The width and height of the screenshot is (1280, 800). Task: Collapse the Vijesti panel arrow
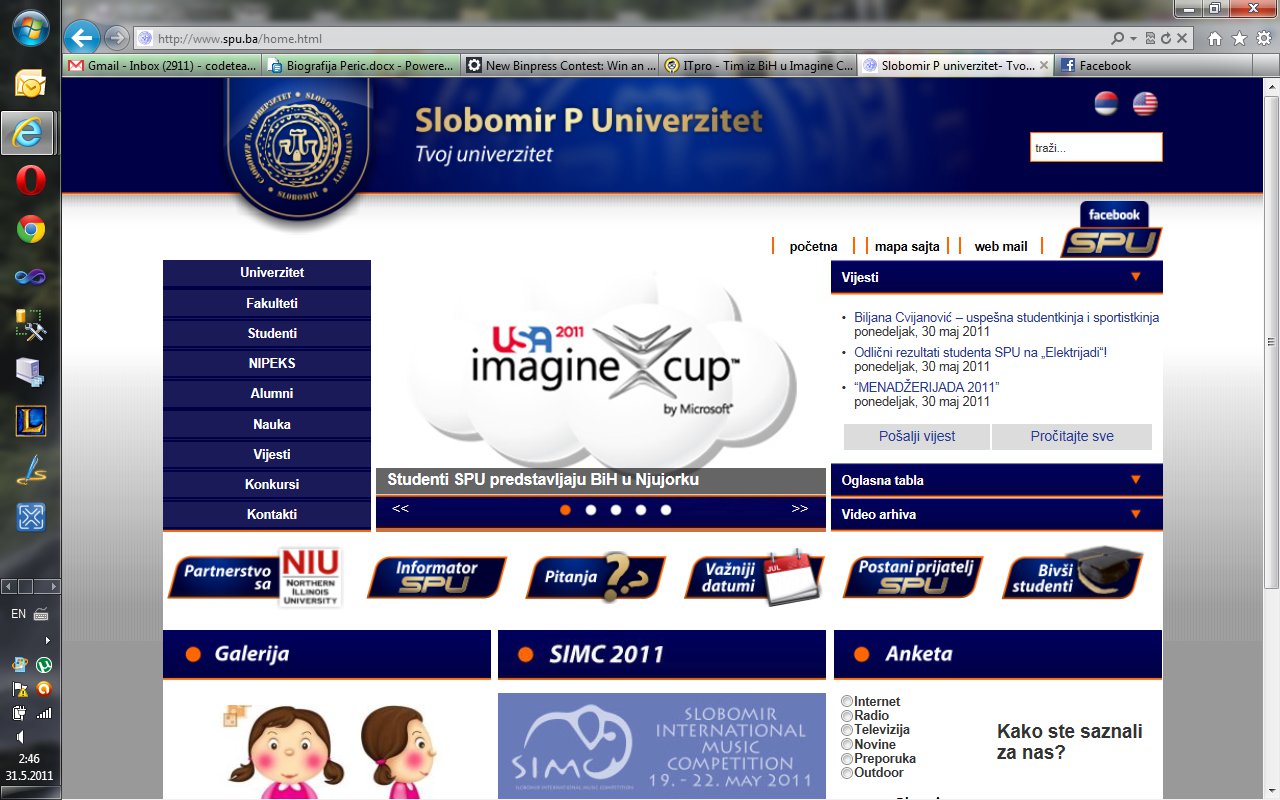coord(1135,277)
